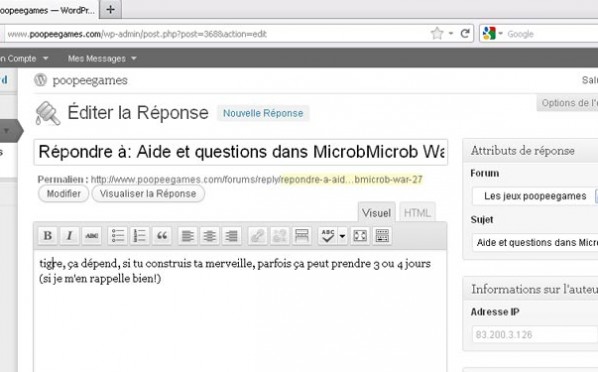Align text left in the editor
The image size is (598, 372).
[187, 235]
